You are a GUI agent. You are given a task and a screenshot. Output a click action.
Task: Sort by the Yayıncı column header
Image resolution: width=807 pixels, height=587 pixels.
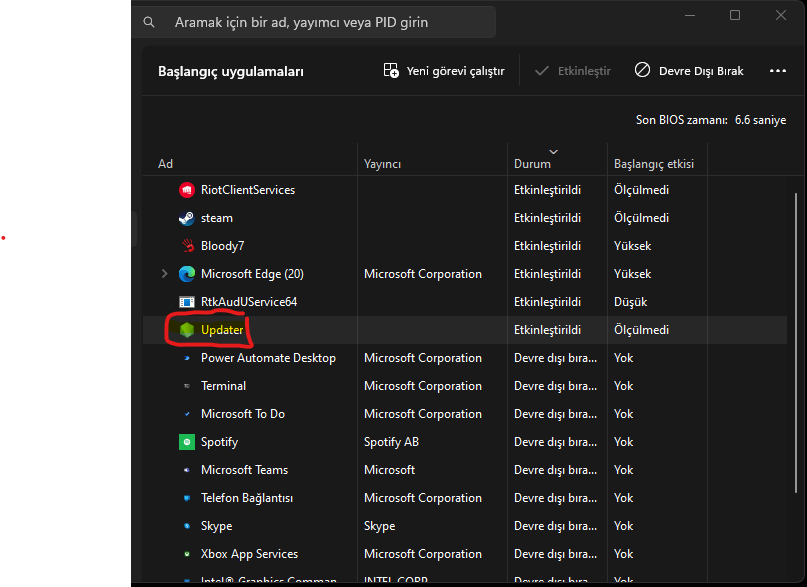pyautogui.click(x=382, y=164)
